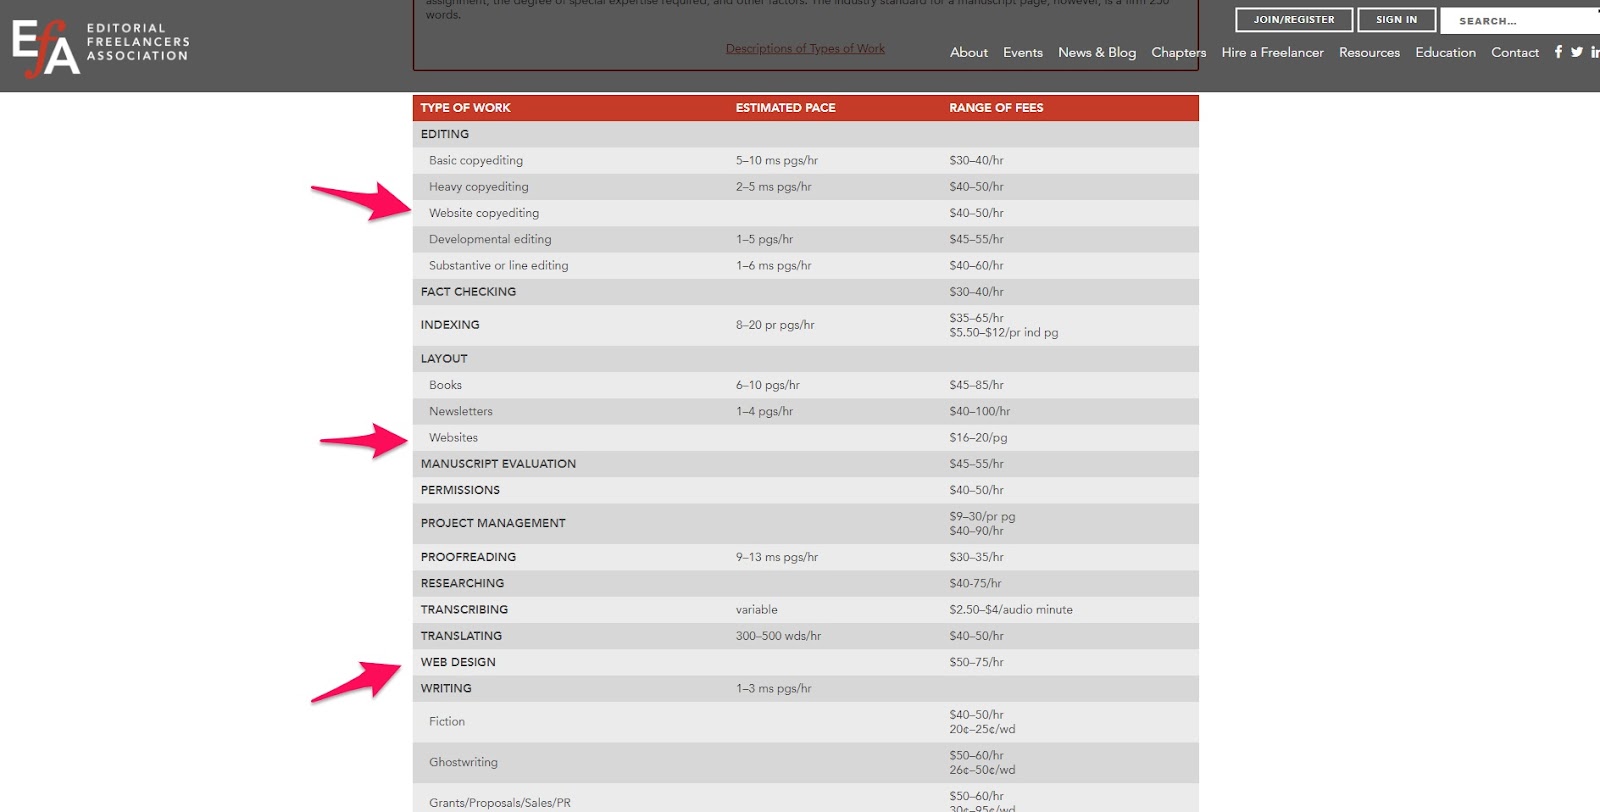Select the Fiction row label
The image size is (1600, 812).
pyautogui.click(x=447, y=722)
